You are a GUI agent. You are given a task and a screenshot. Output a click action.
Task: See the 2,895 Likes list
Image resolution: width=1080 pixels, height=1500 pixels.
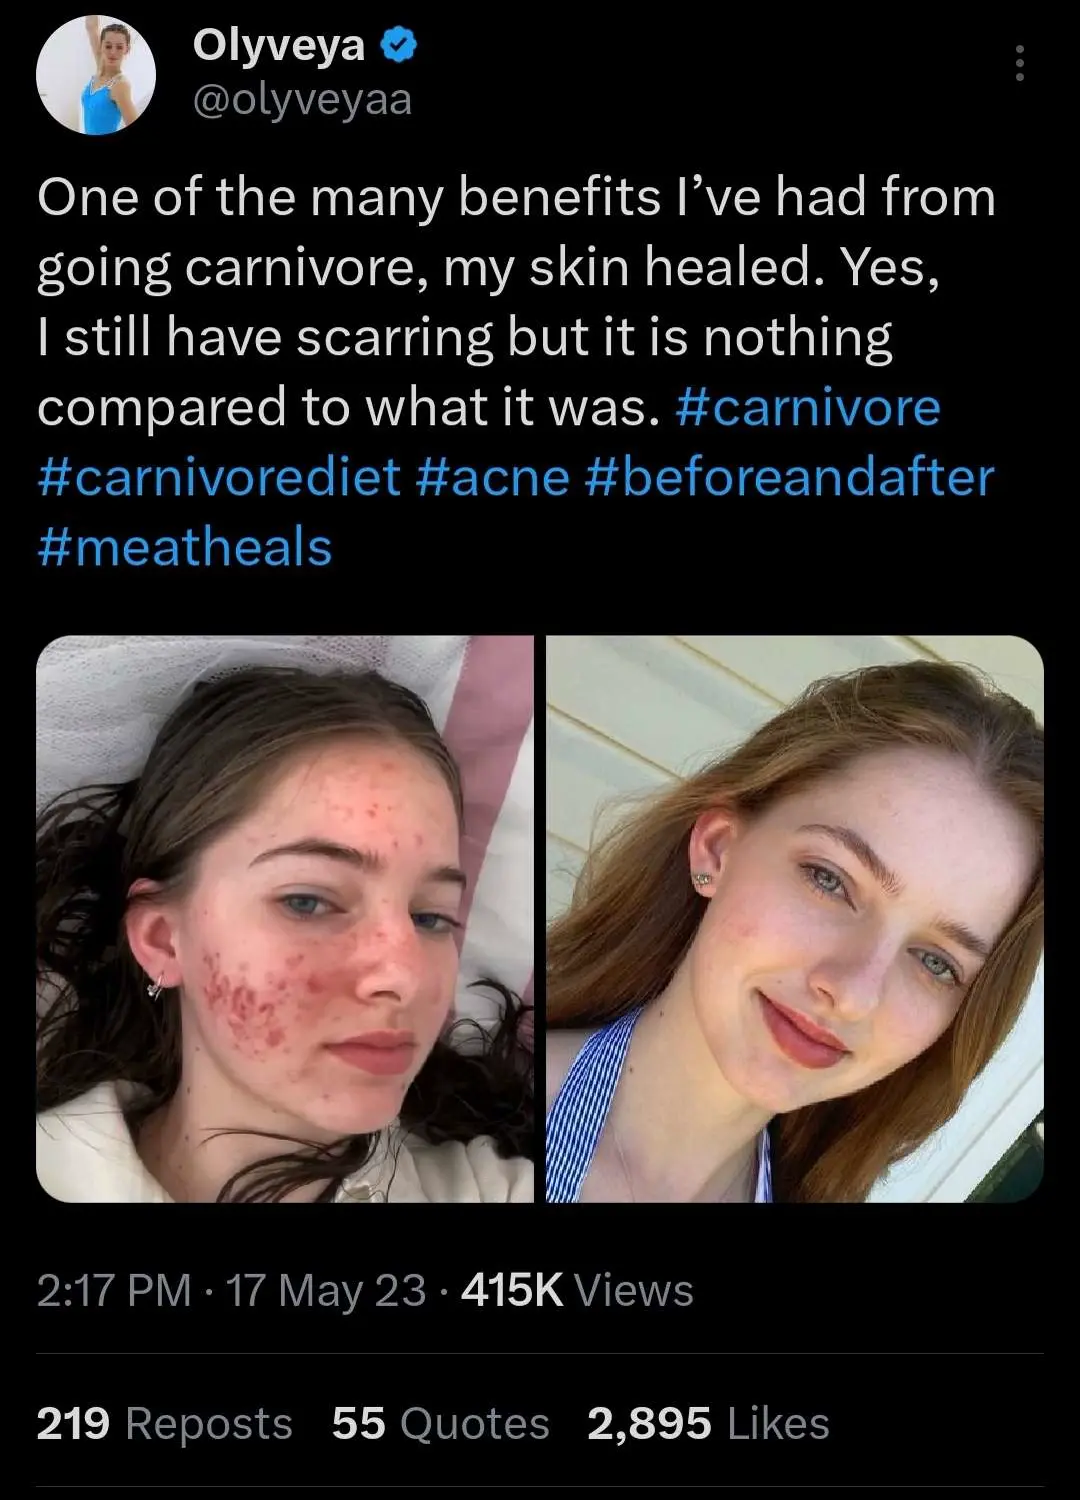[x=708, y=1423]
